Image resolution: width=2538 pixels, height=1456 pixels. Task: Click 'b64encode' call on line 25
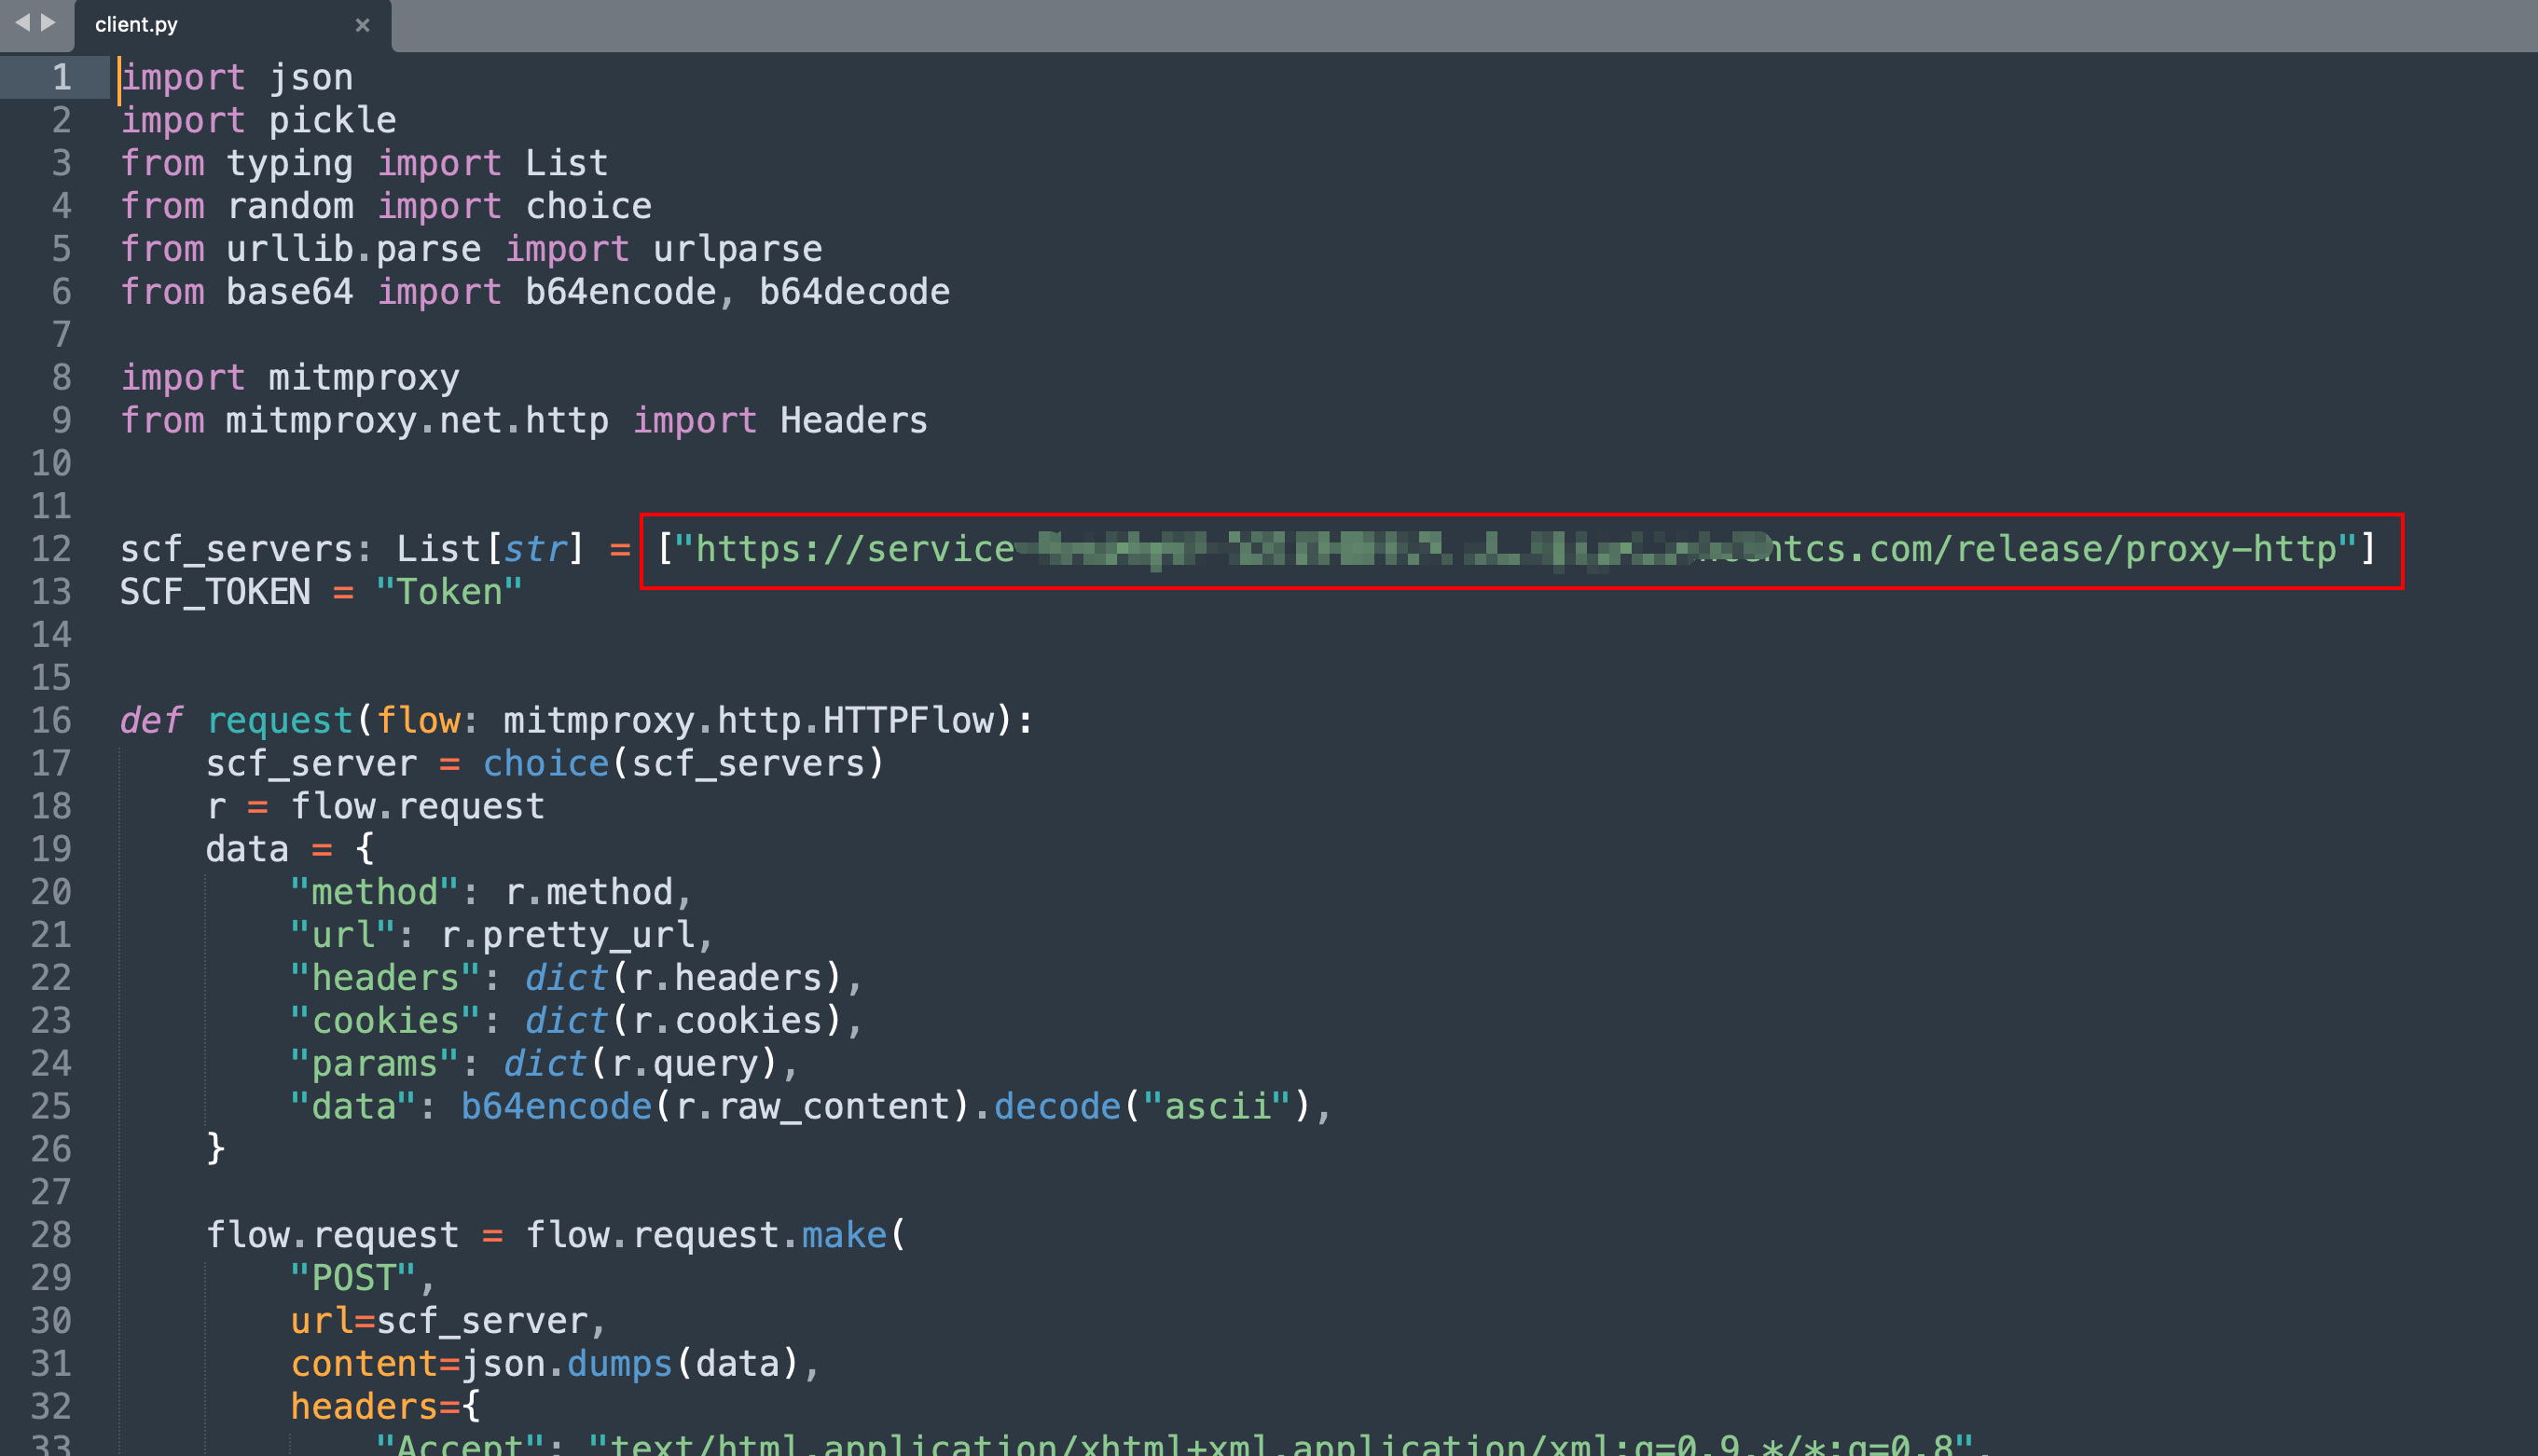(x=557, y=1107)
